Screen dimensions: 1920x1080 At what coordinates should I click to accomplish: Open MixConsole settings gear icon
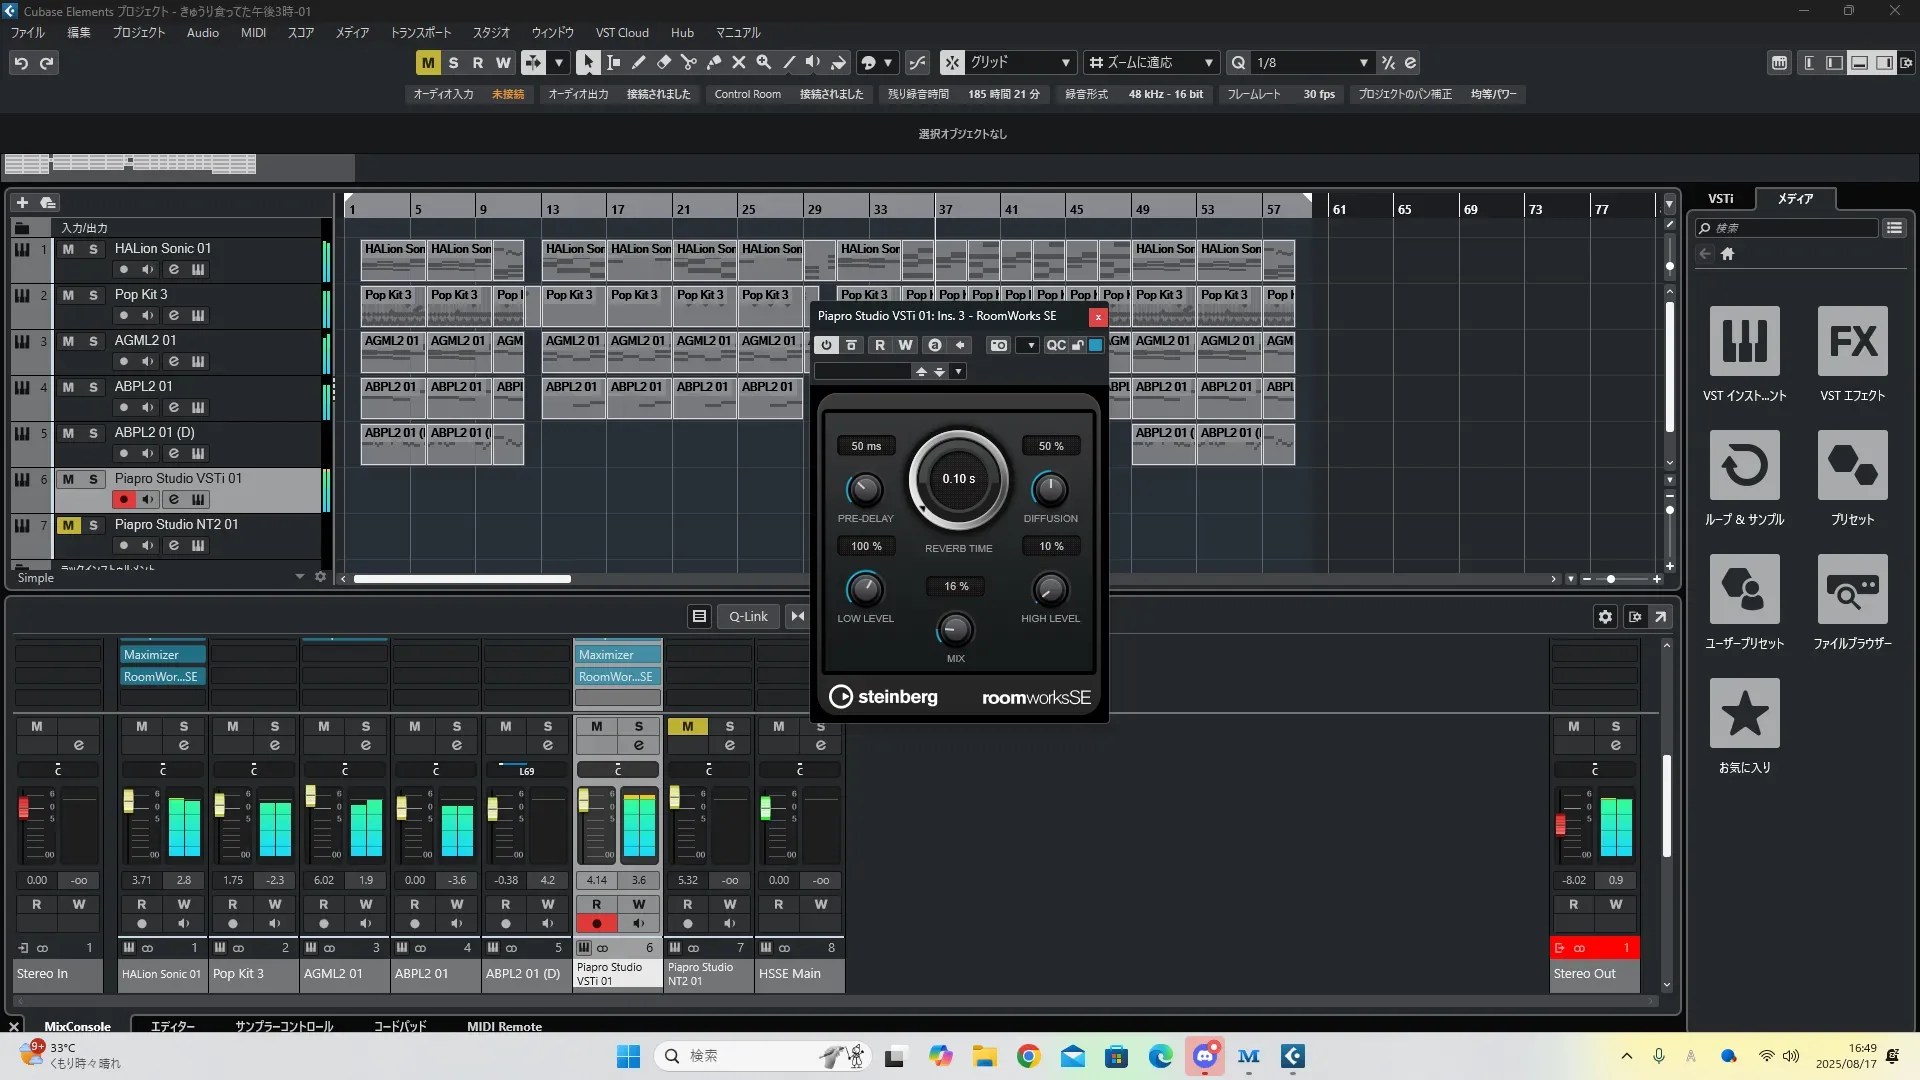pyautogui.click(x=1605, y=616)
